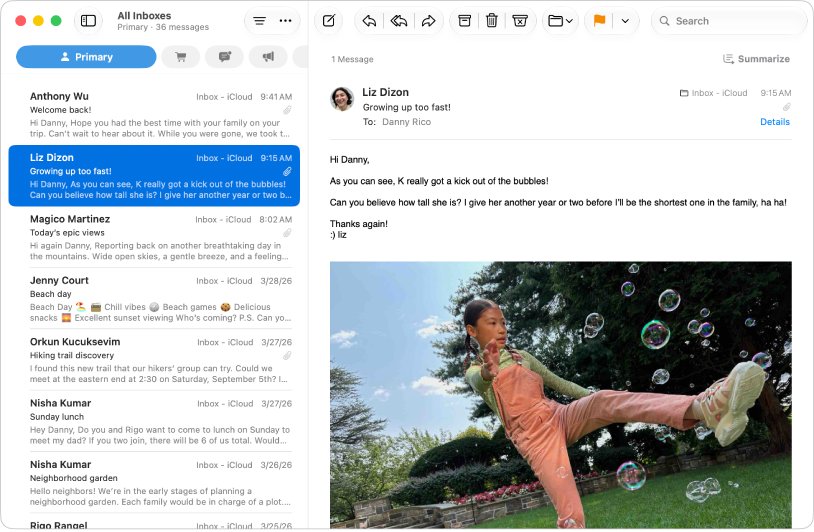Click the paperclip in Orkun Kucuksevim's row
The width and height of the screenshot is (814, 532).
tap(287, 356)
